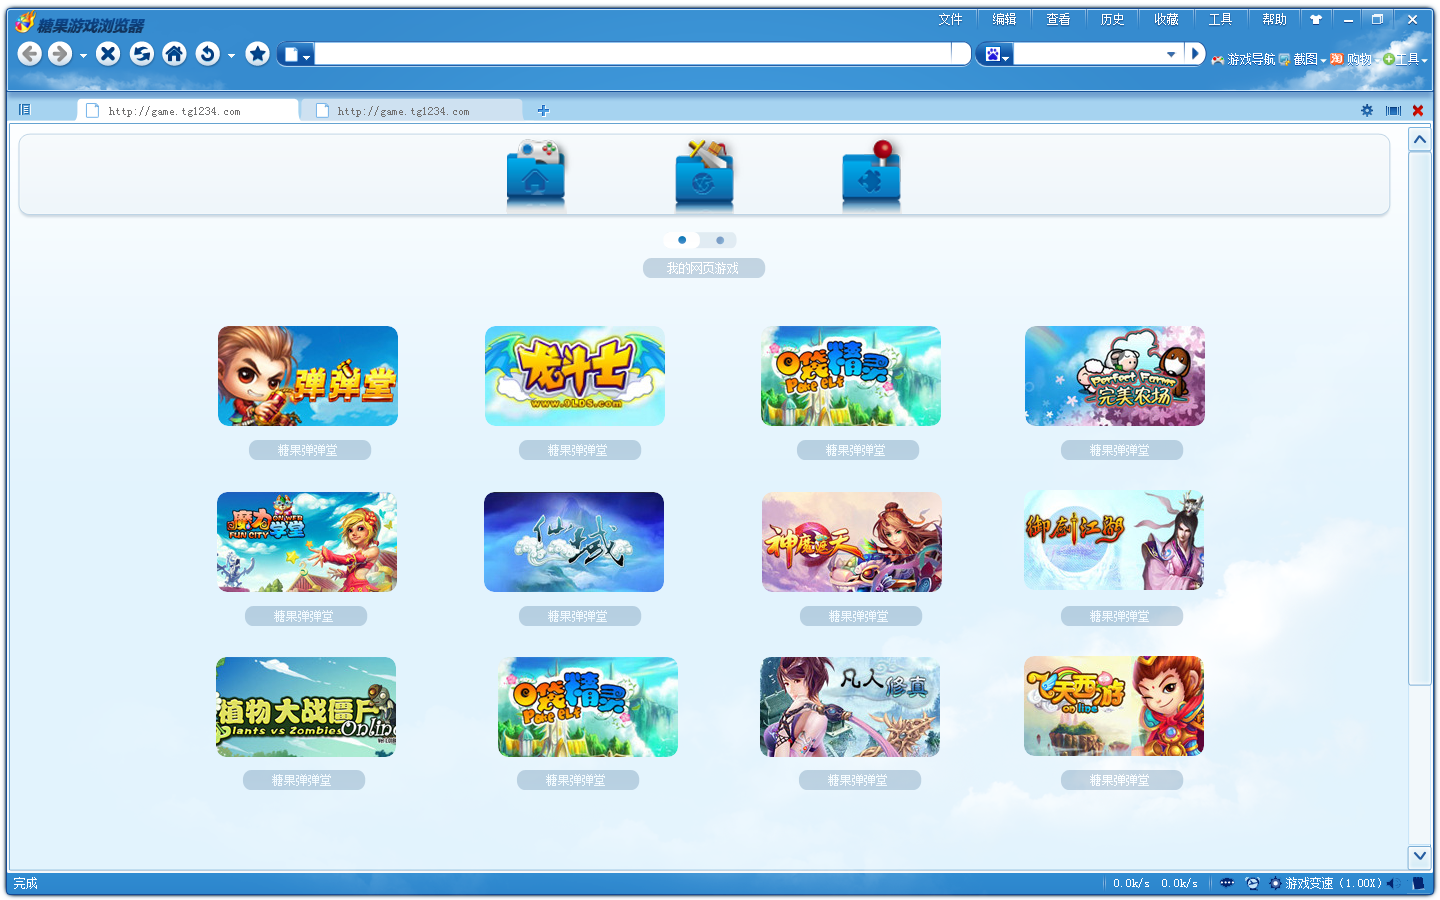Expand the toolbar 工具 dropdown arrow
The width and height of the screenshot is (1440, 900).
[x=1424, y=61]
